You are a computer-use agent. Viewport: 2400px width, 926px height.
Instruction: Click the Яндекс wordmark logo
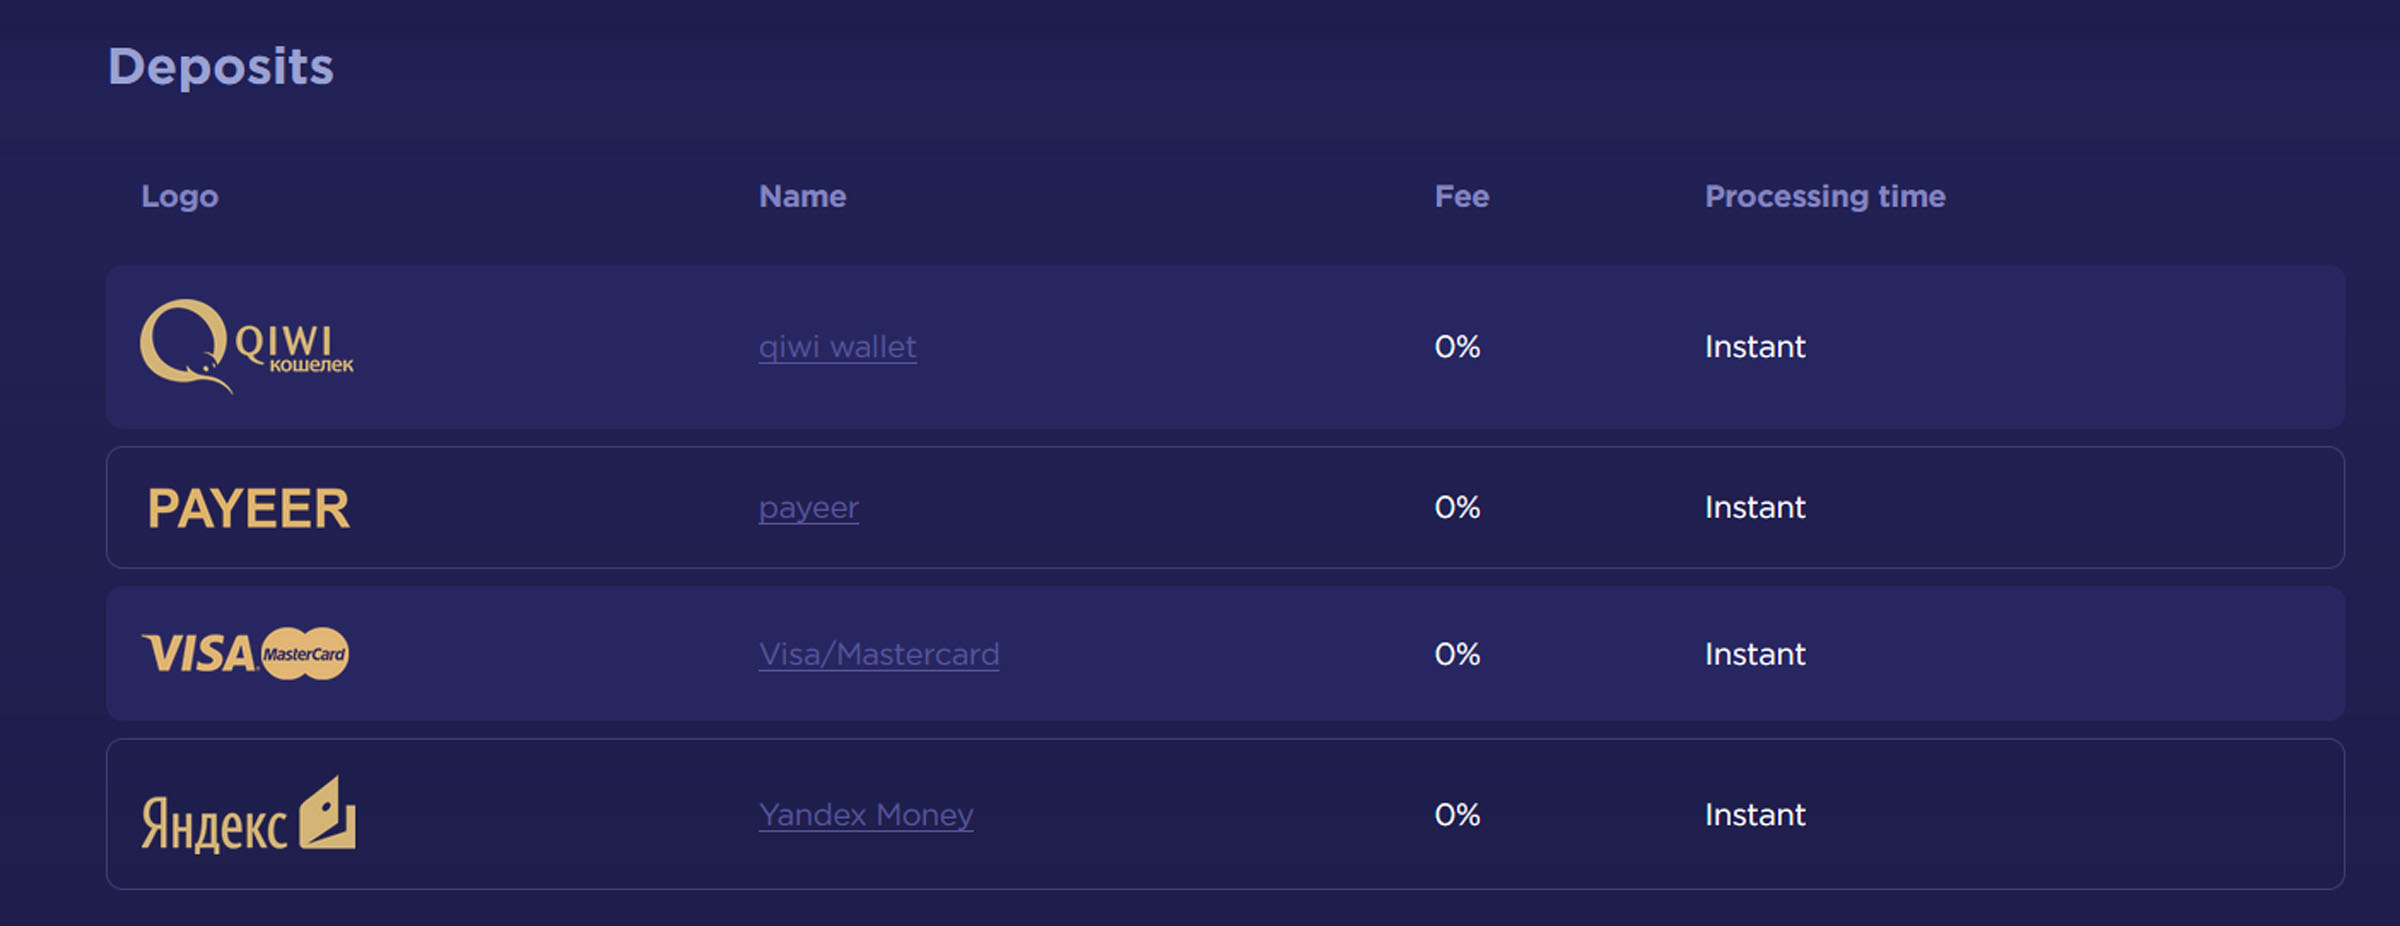tap(214, 824)
